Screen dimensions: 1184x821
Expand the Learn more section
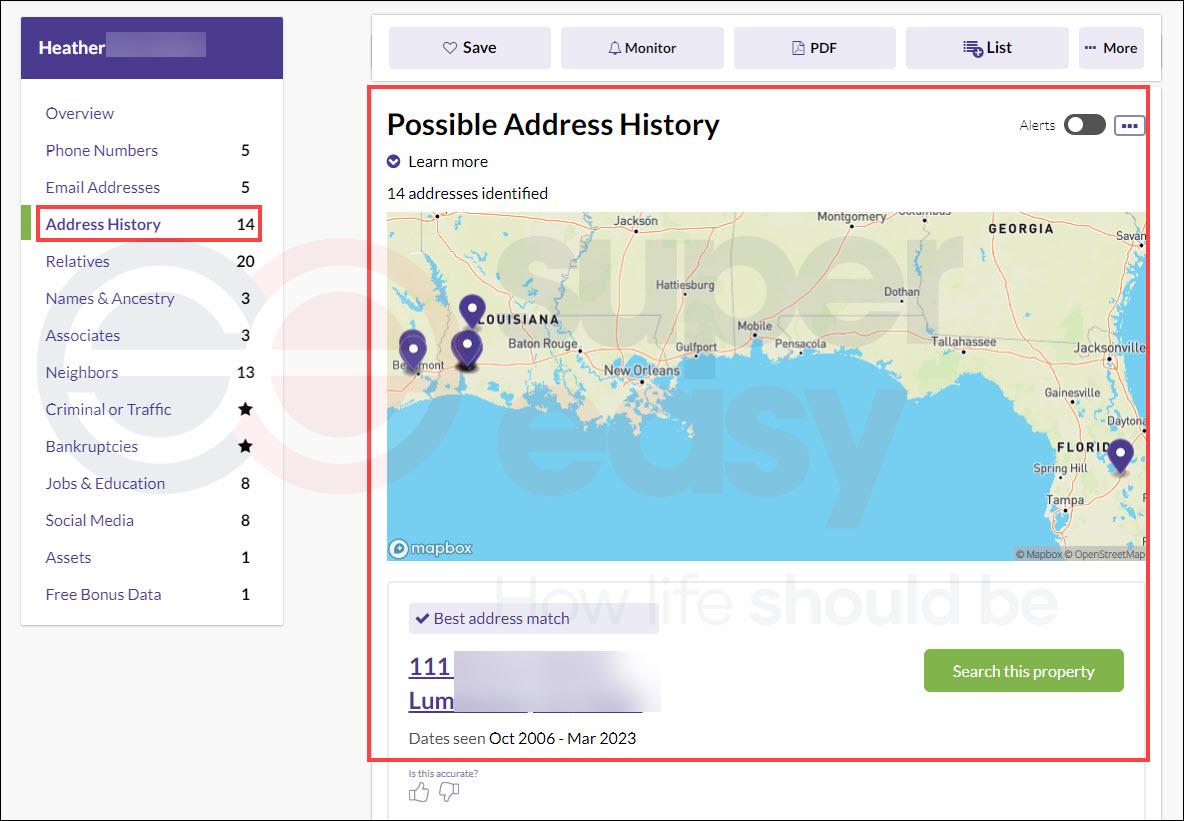click(437, 162)
